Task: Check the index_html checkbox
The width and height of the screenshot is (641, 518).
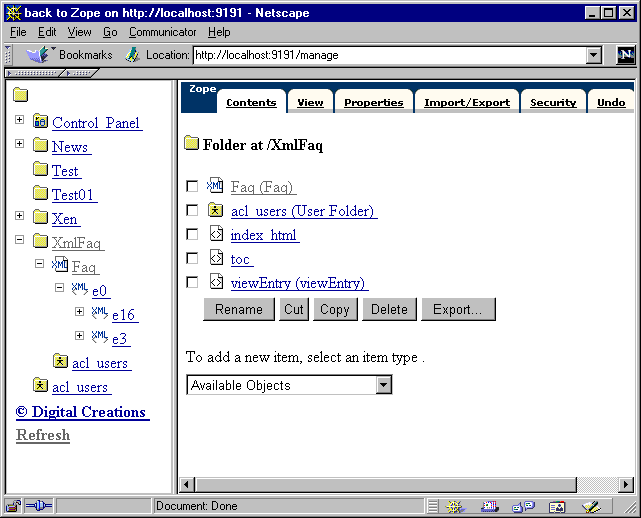Action: click(x=192, y=234)
